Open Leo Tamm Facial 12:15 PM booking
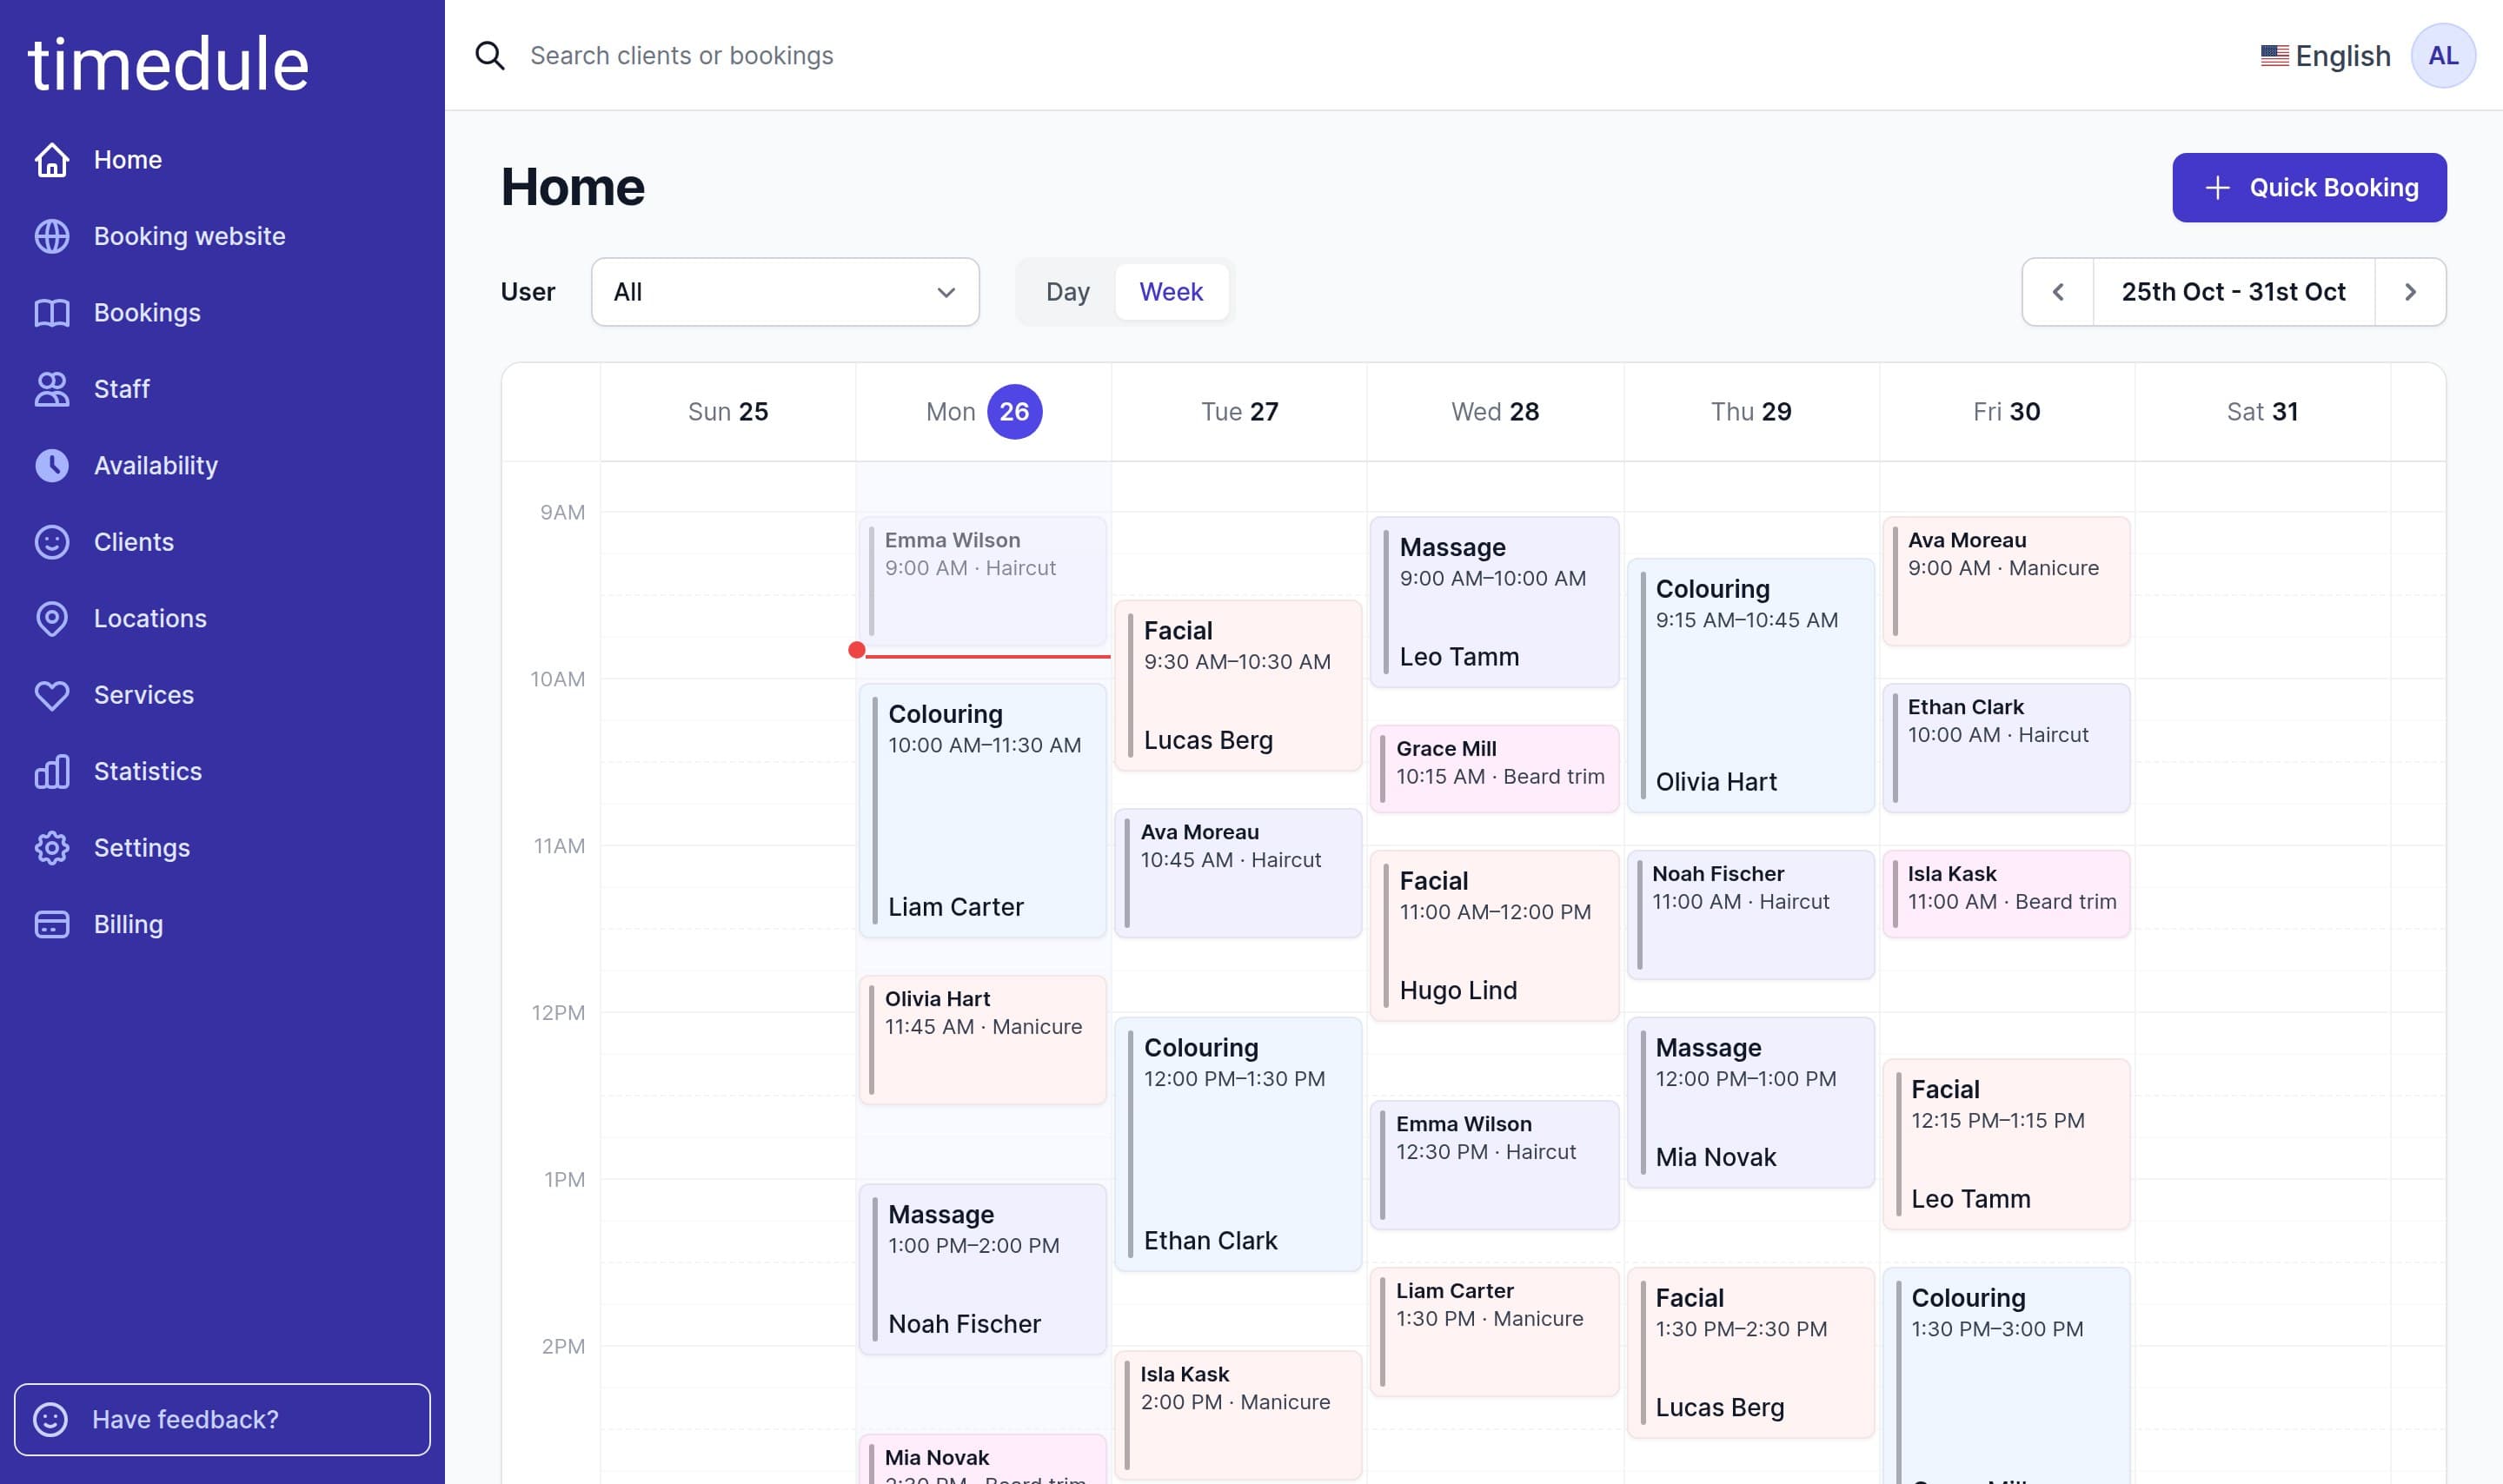2503x1484 pixels. (x=2006, y=1144)
